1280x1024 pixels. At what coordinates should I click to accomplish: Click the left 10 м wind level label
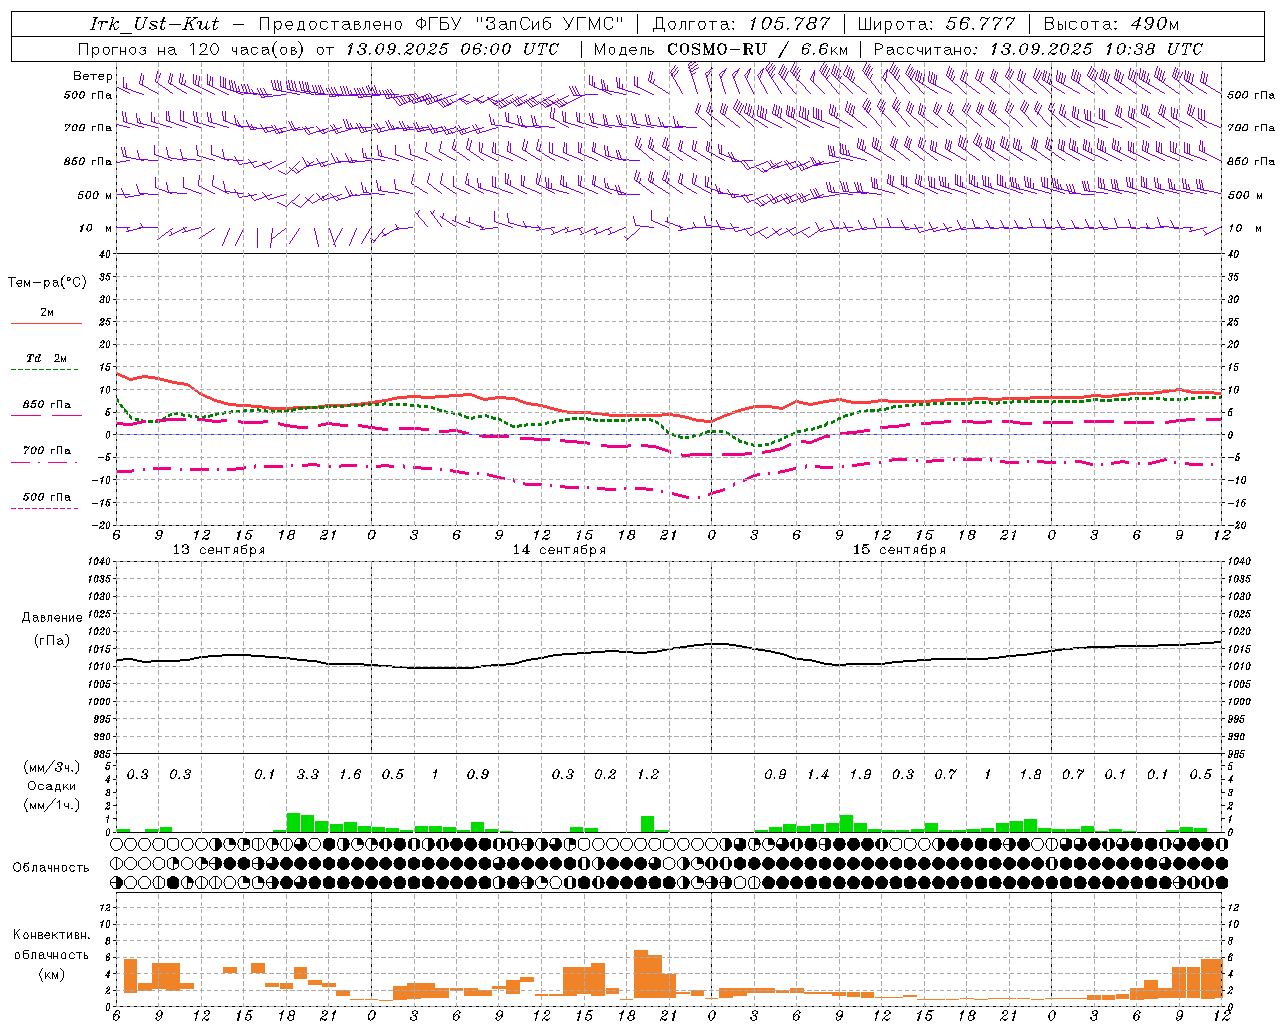point(96,228)
